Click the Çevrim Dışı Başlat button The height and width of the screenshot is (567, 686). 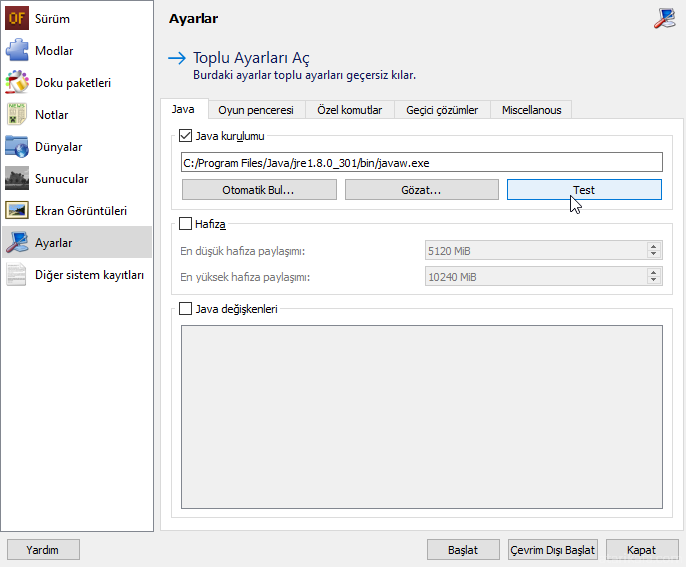[553, 550]
